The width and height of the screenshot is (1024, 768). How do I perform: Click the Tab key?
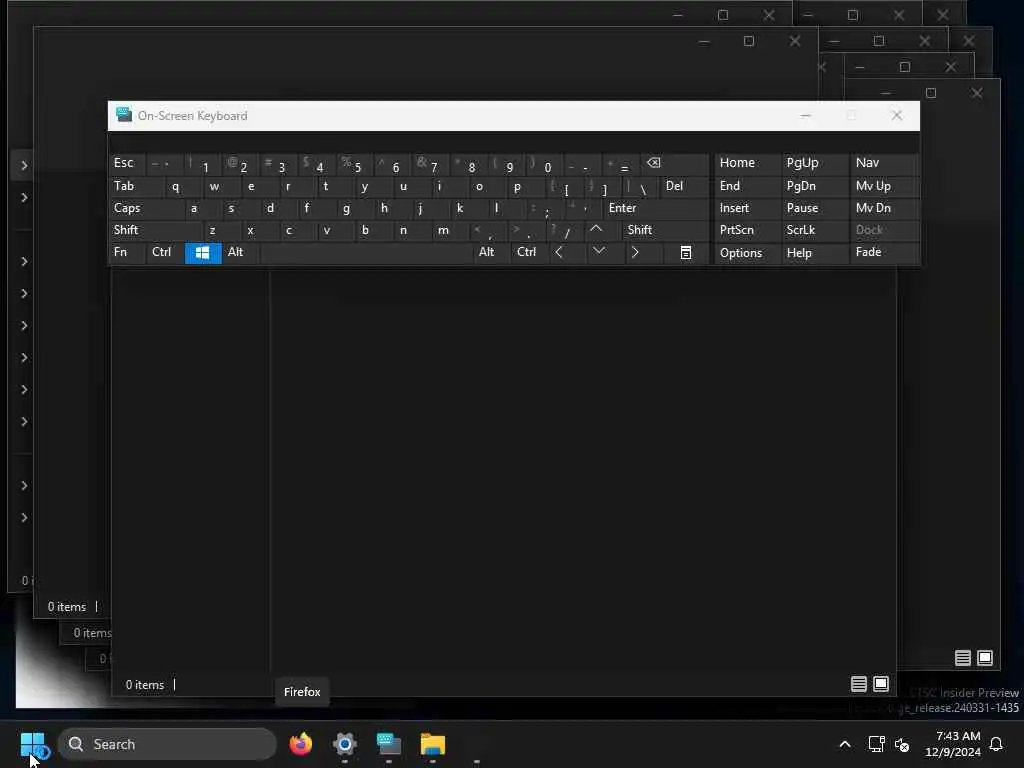[x=136, y=186]
